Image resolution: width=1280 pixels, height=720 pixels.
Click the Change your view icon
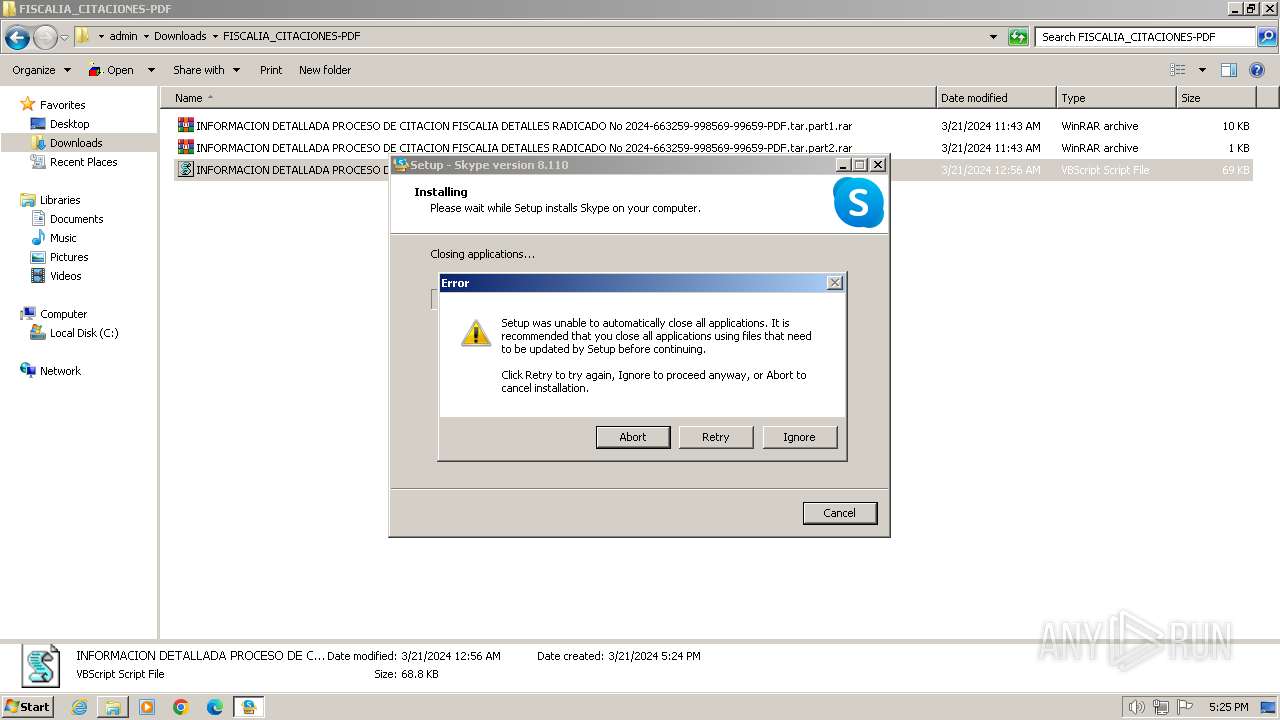point(1178,70)
